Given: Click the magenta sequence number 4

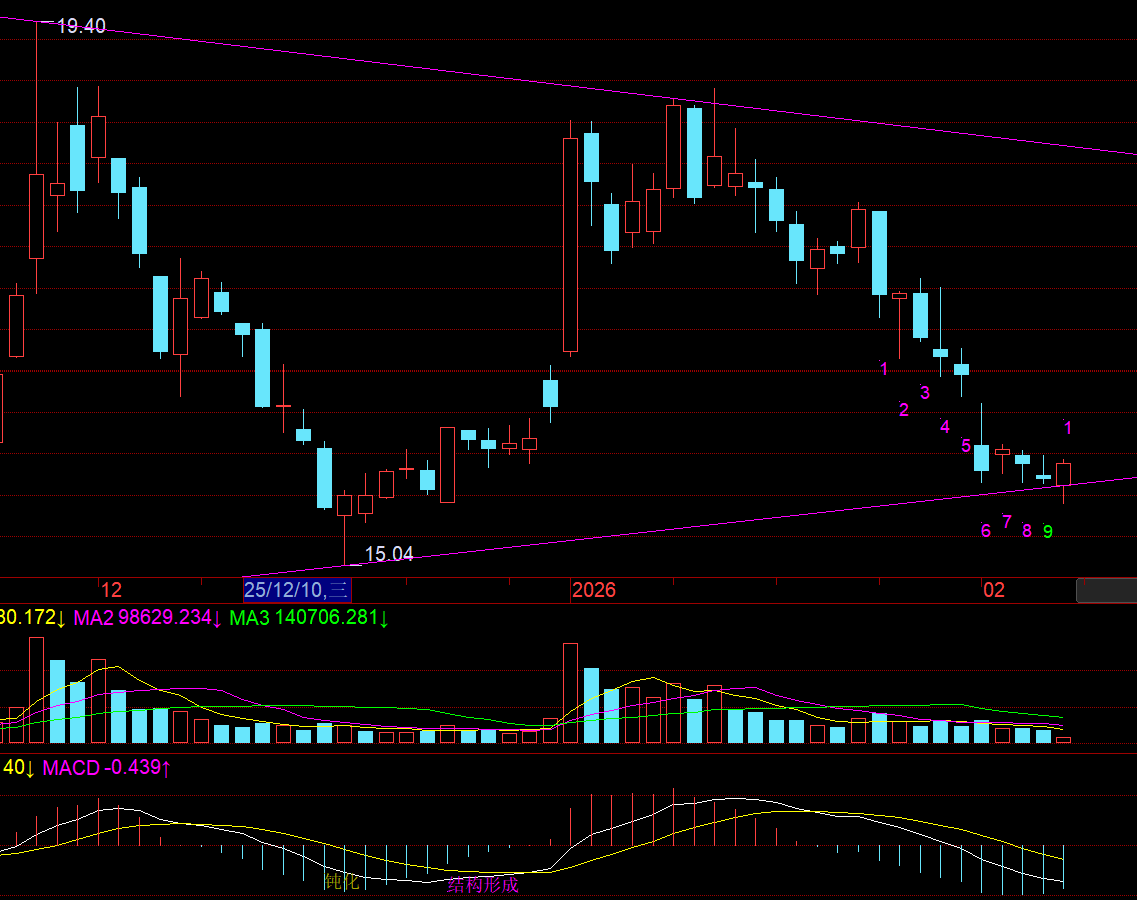Looking at the screenshot, I should click(x=945, y=426).
